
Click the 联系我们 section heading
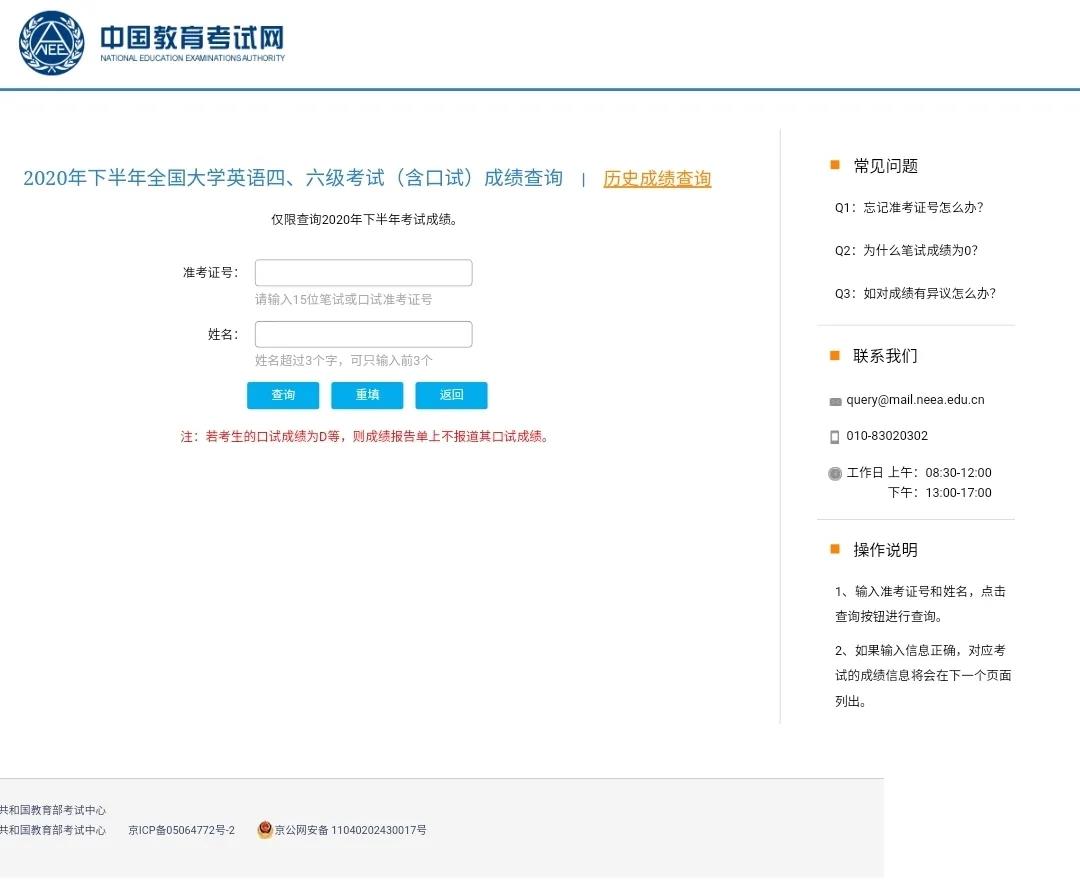[886, 356]
